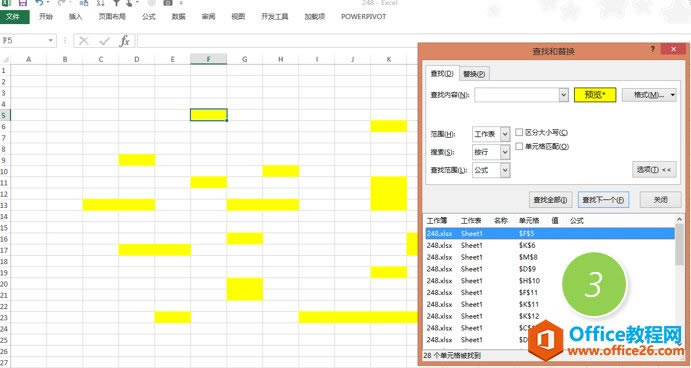
Task: Expand the Name Box dropdown arrow
Action: point(51,41)
